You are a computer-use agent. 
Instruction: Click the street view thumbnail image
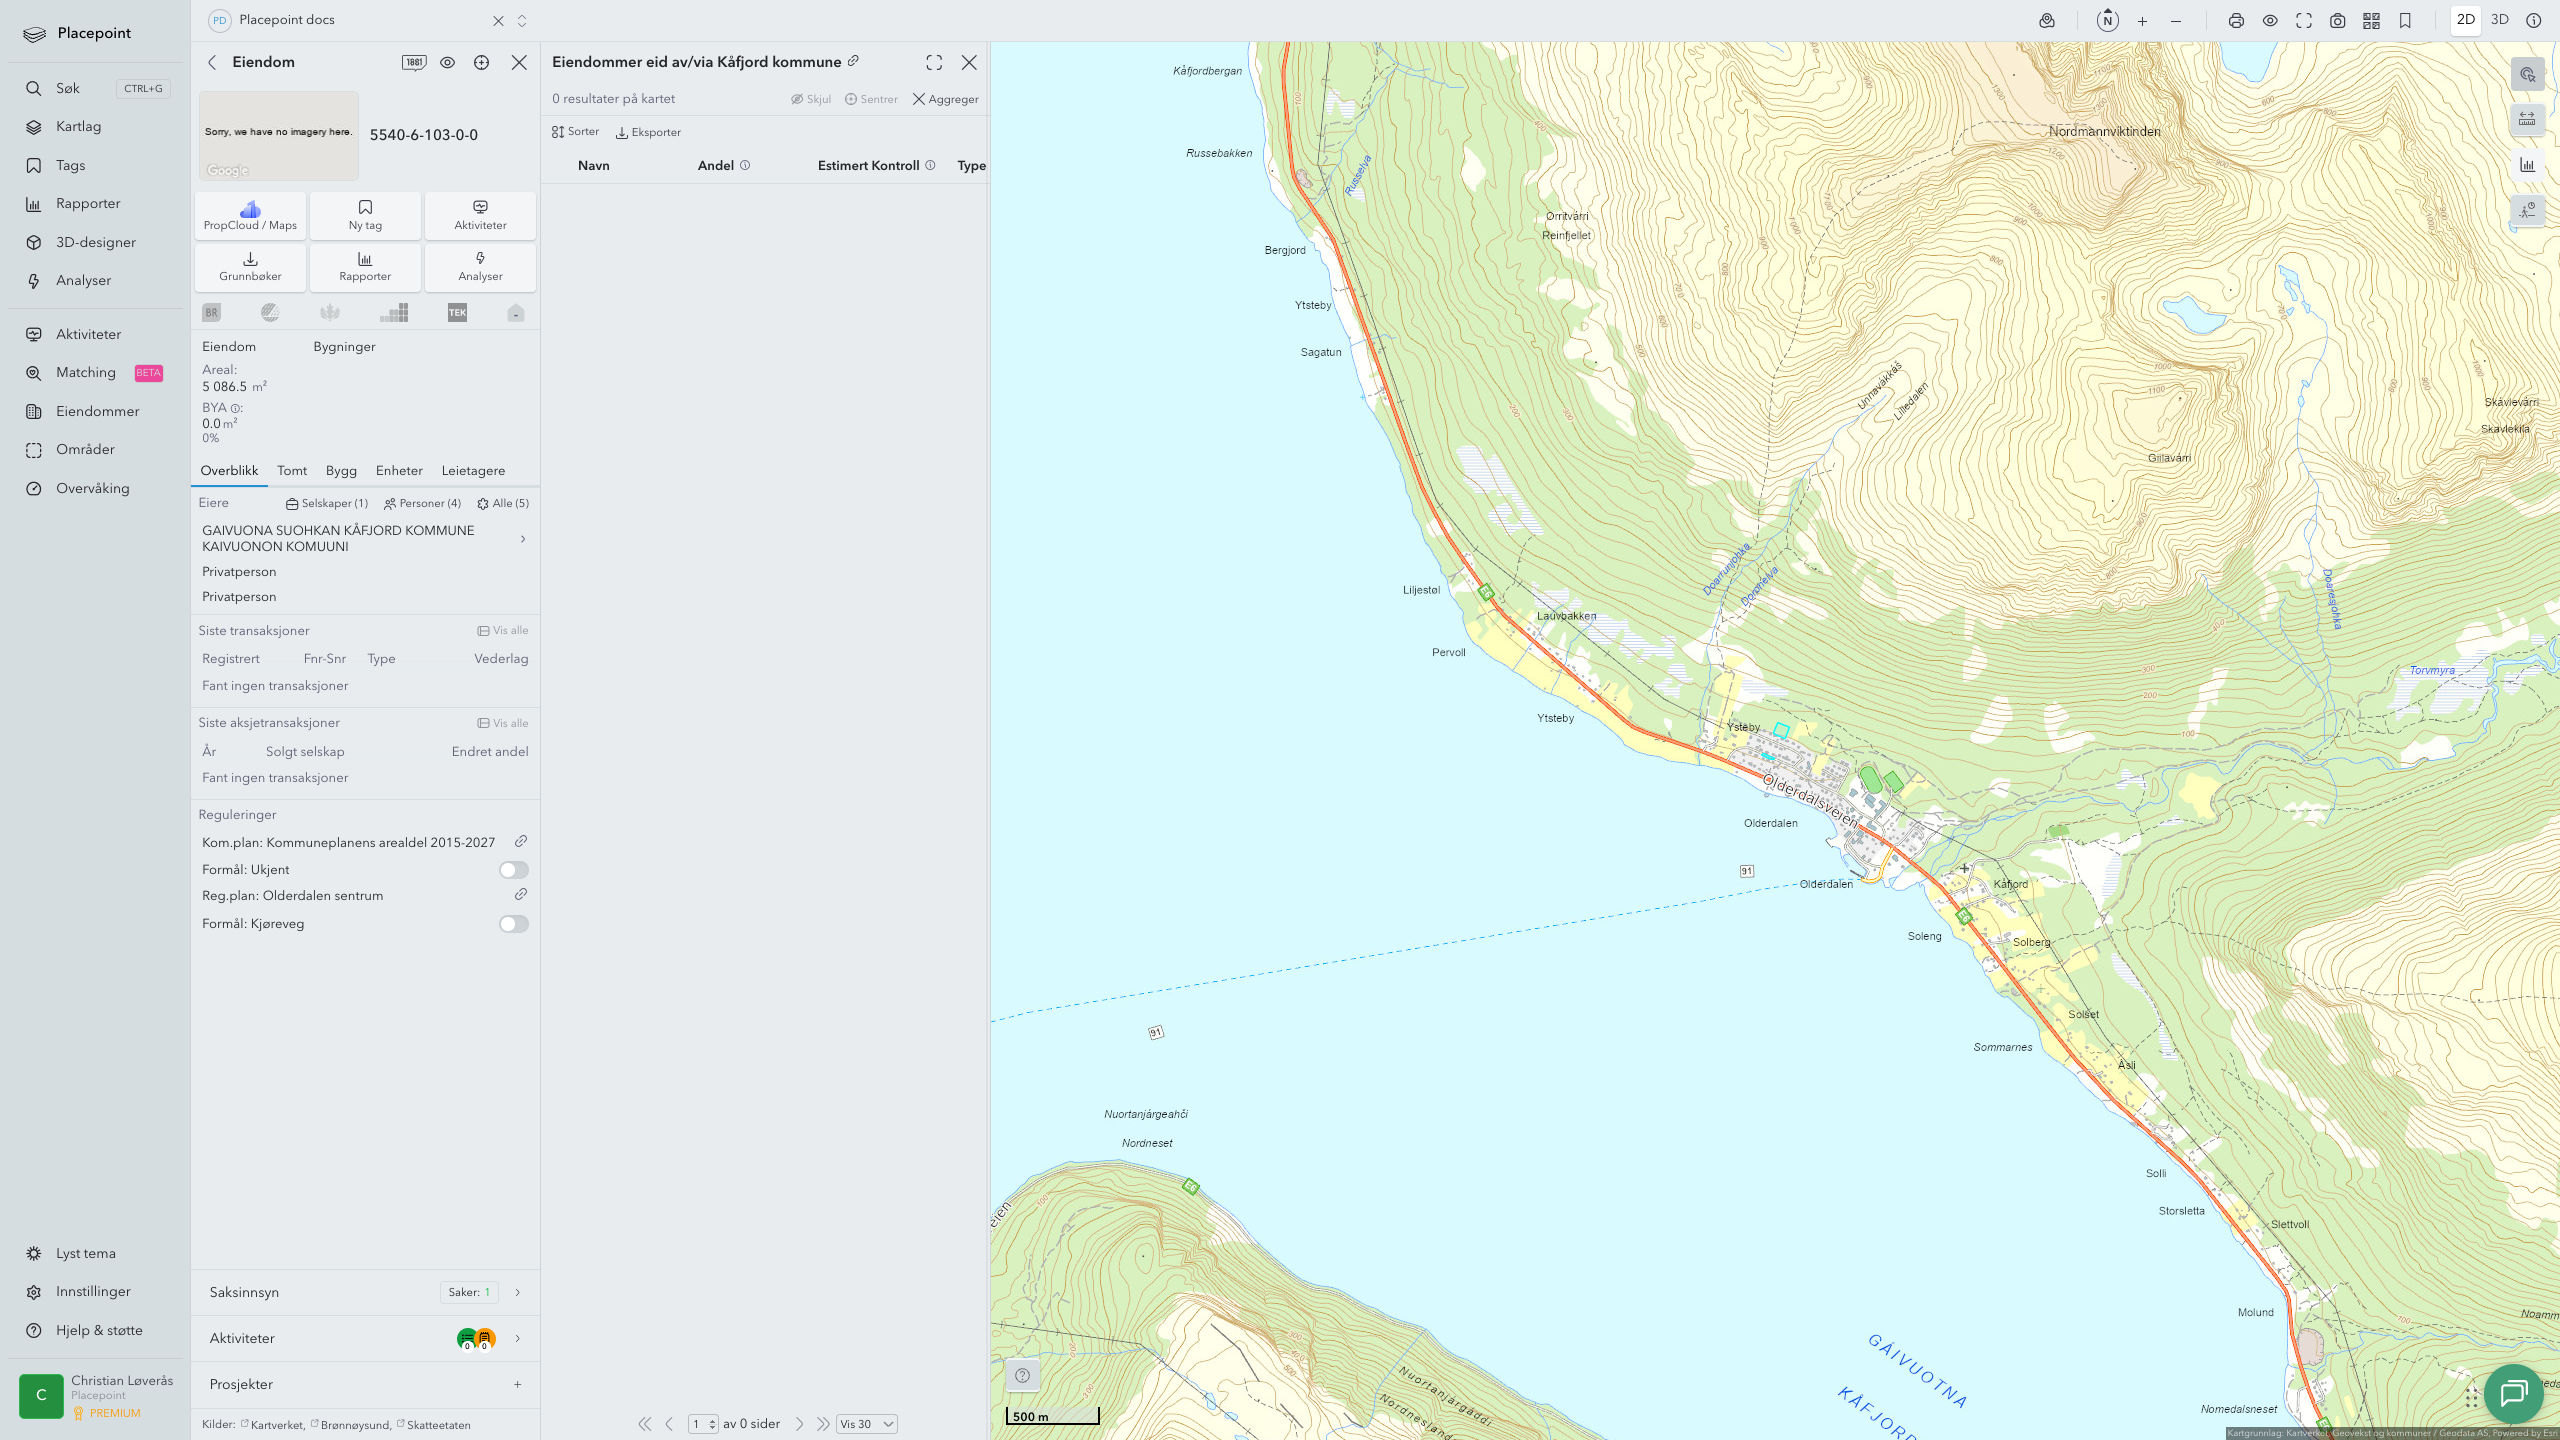tap(279, 135)
